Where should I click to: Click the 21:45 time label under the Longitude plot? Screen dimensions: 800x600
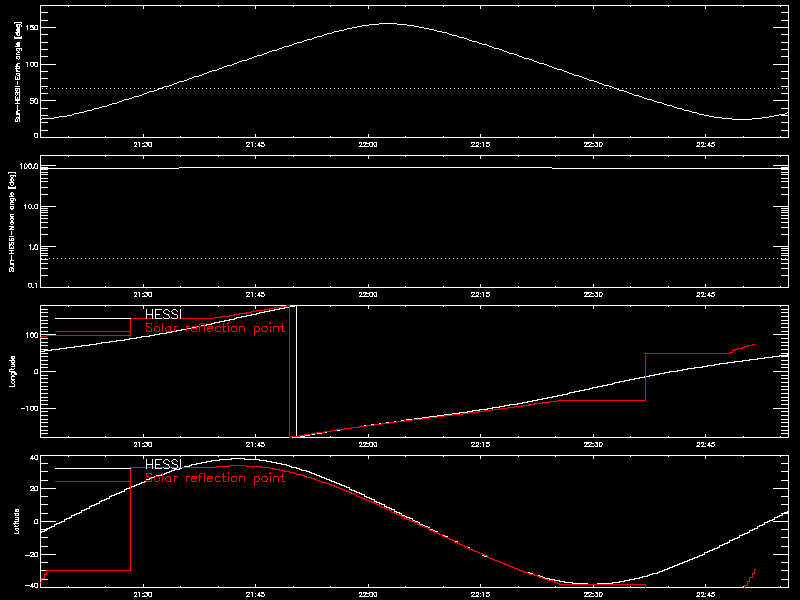255,445
